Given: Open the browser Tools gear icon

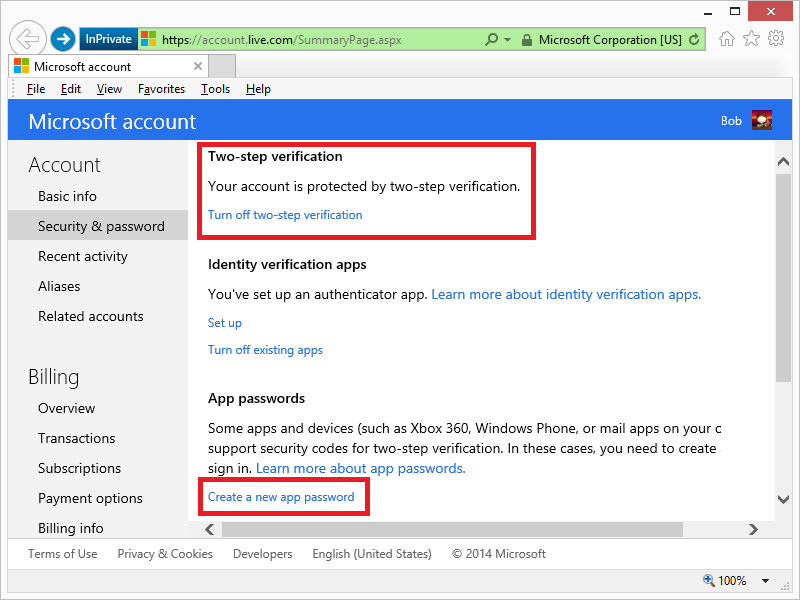Looking at the screenshot, I should [776, 39].
